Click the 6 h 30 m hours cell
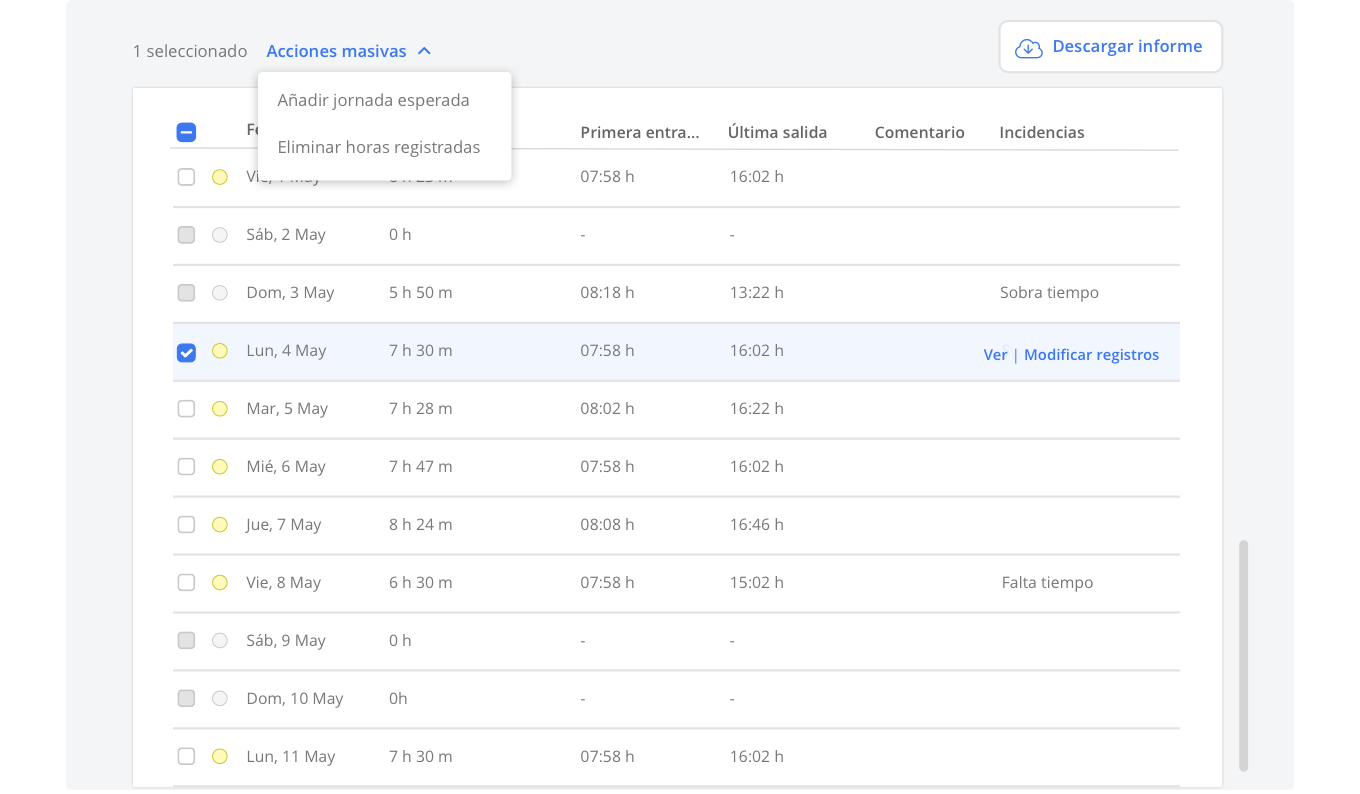The image size is (1360, 794). point(421,583)
